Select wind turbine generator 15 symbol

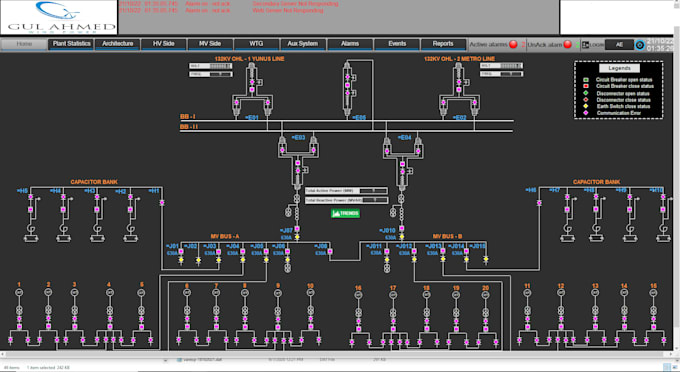654,293
